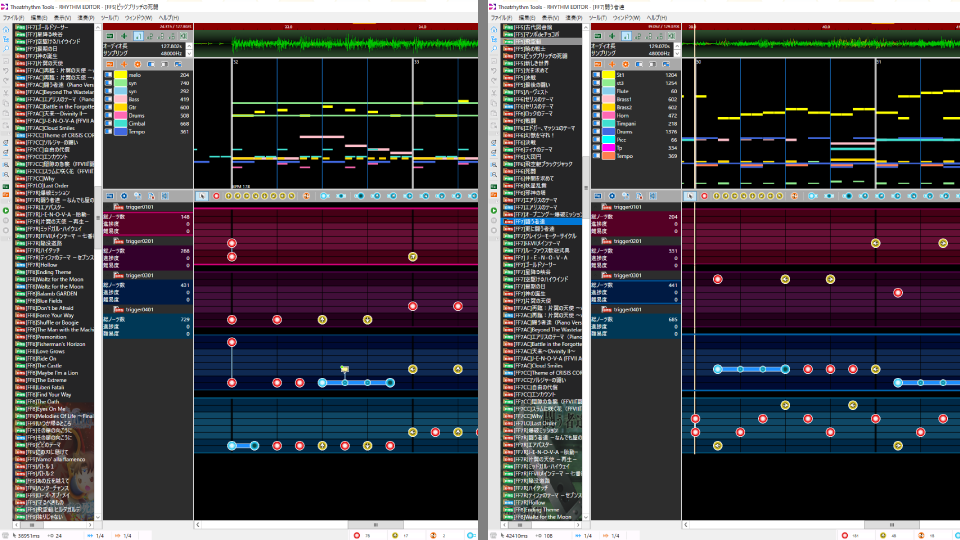This screenshot has height=540, width=960.
Task: Toggle visibility of Horn track, right window
Action: (596, 115)
